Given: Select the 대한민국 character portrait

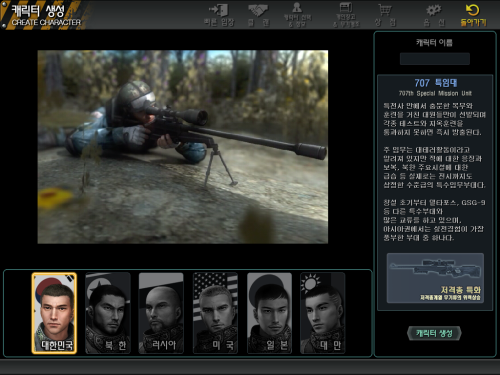Looking at the screenshot, I should pyautogui.click(x=54, y=313).
